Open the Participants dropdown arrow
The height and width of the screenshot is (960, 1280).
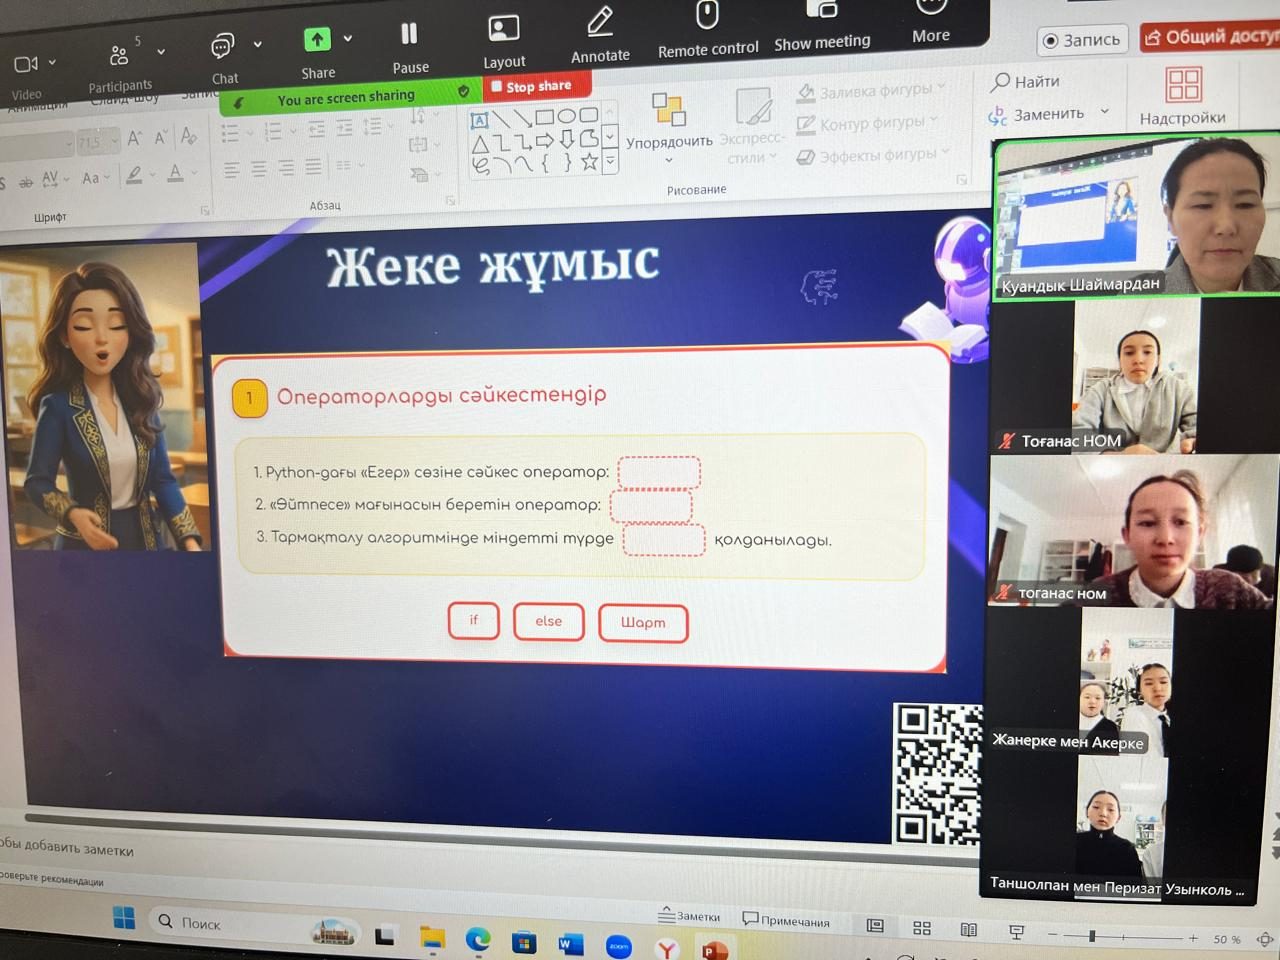[x=161, y=51]
